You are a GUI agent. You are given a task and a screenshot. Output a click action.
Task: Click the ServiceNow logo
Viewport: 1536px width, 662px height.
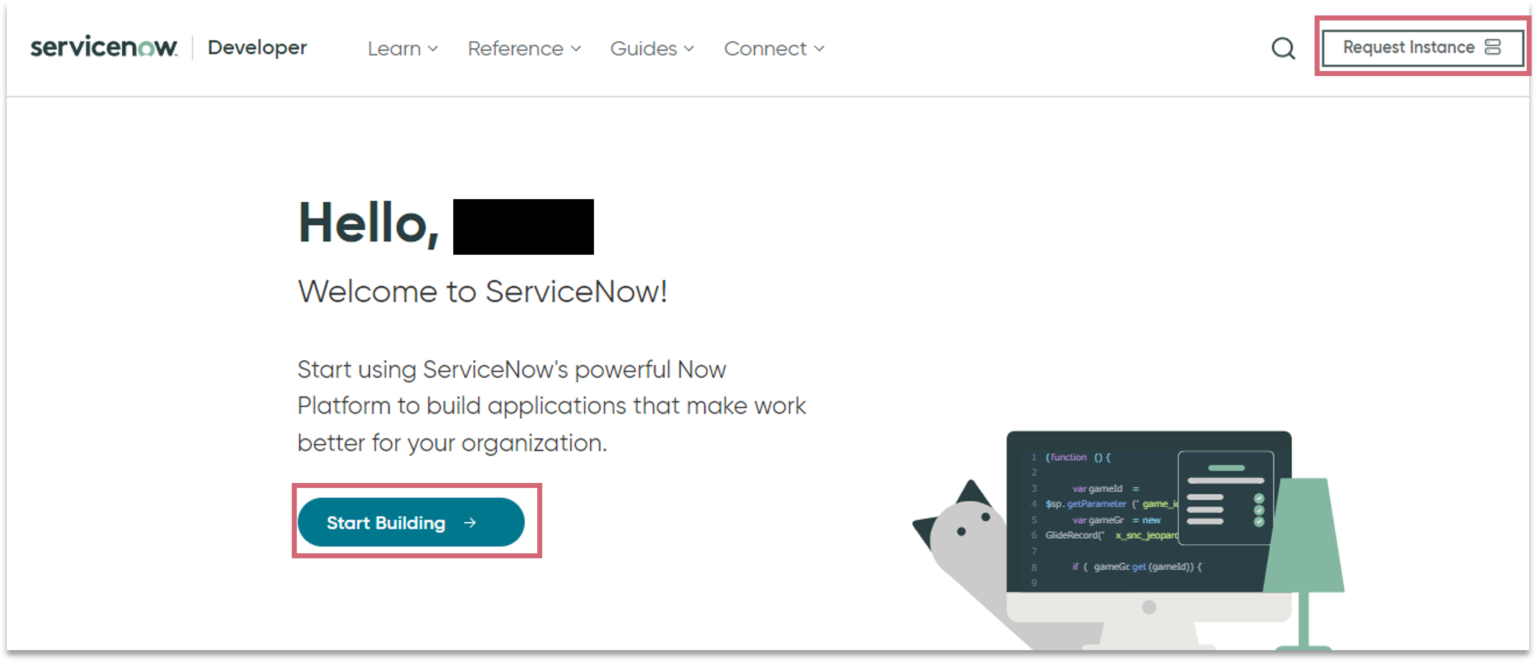pos(103,46)
